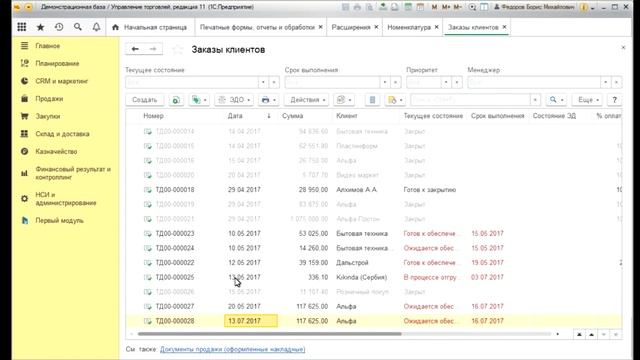Open the reports dropdown after Действия

tap(344, 100)
